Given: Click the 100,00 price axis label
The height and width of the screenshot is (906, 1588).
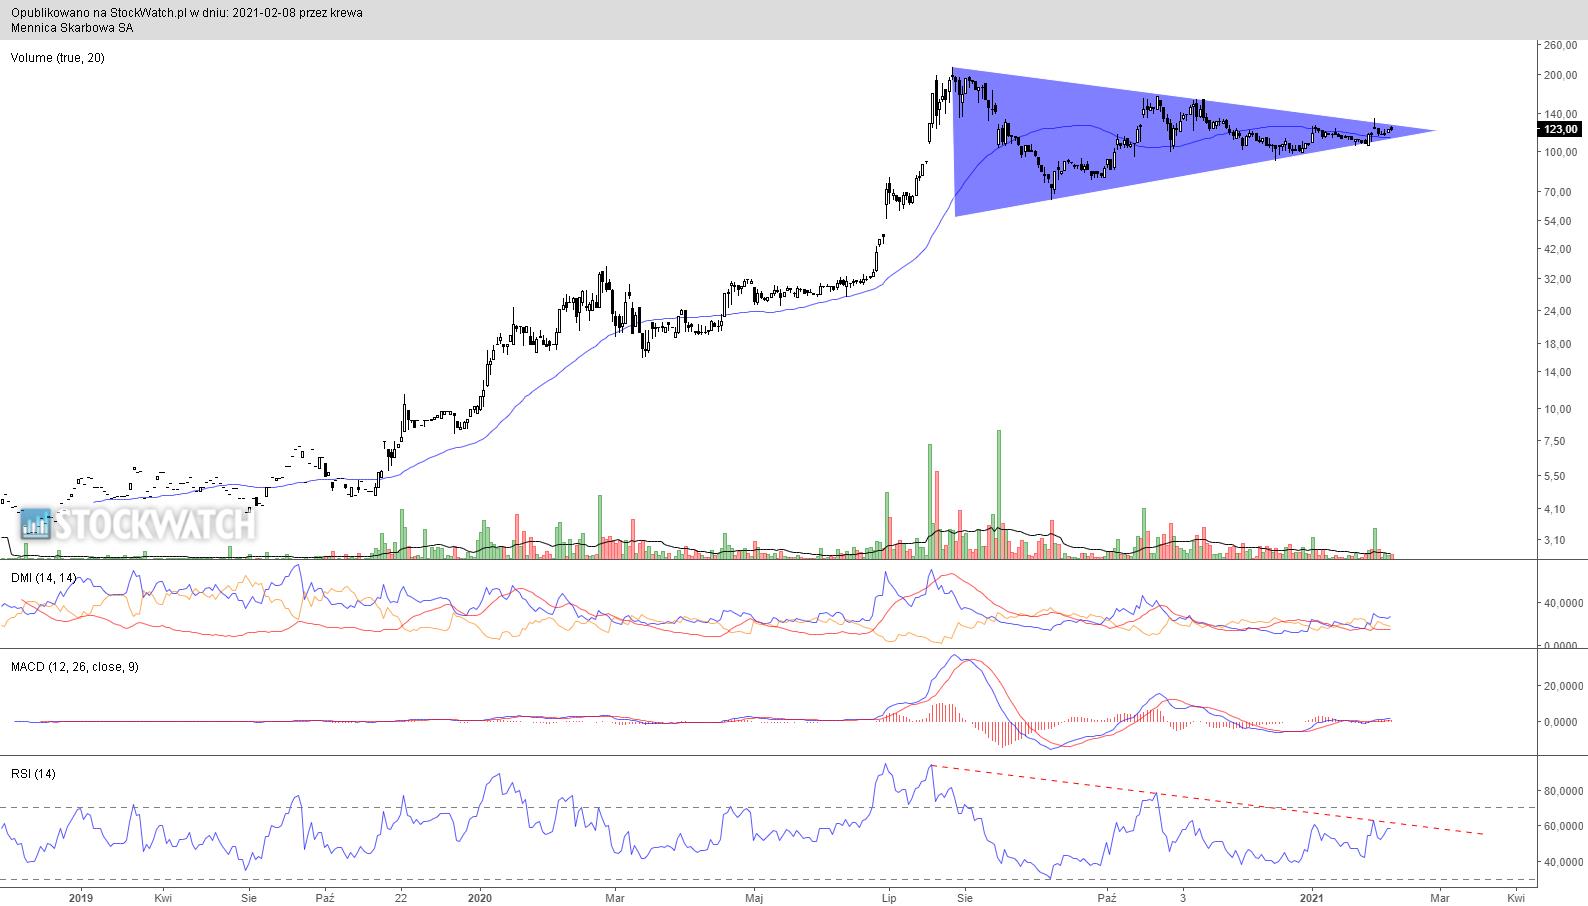Looking at the screenshot, I should point(1561,153).
